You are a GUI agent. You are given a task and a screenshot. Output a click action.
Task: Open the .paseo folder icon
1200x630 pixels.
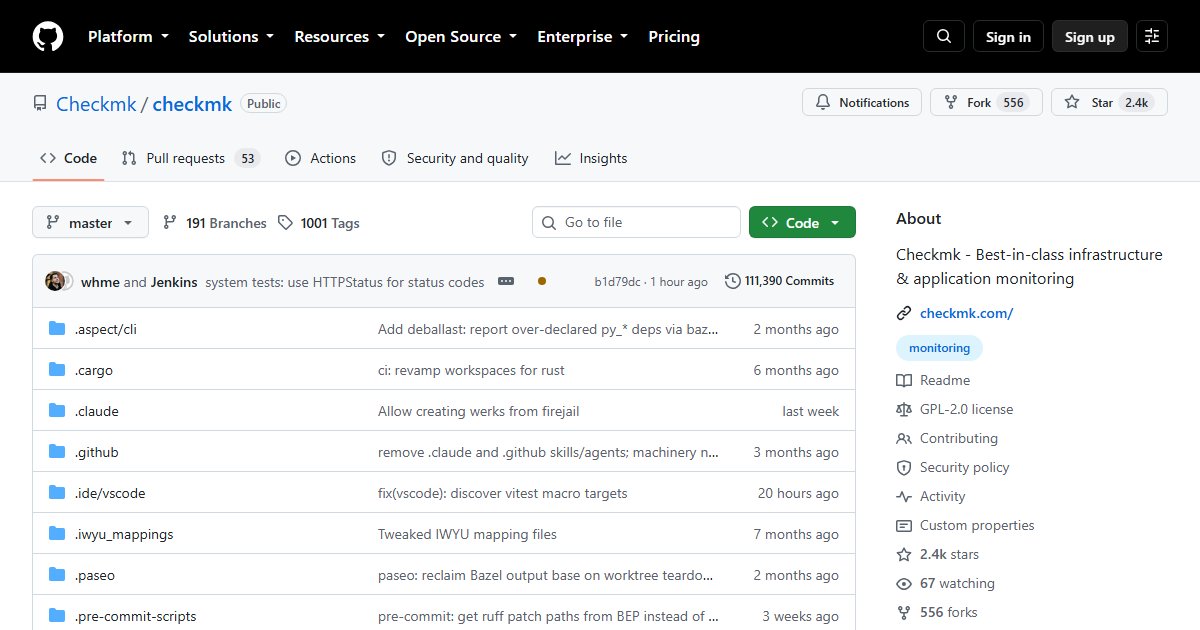(x=57, y=575)
